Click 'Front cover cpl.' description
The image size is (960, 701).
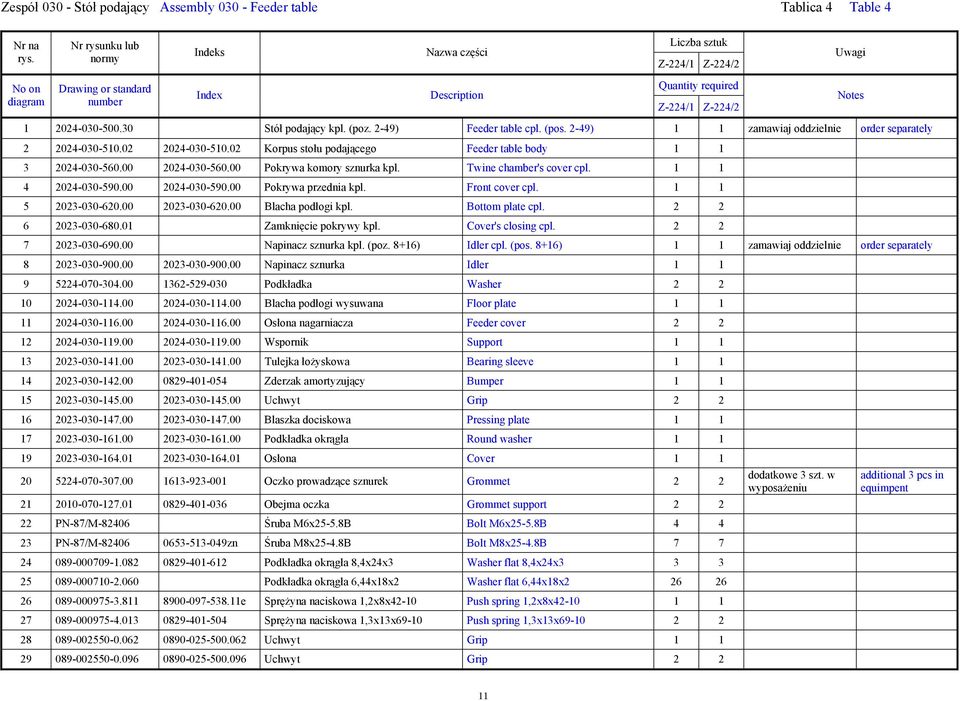(x=502, y=187)
